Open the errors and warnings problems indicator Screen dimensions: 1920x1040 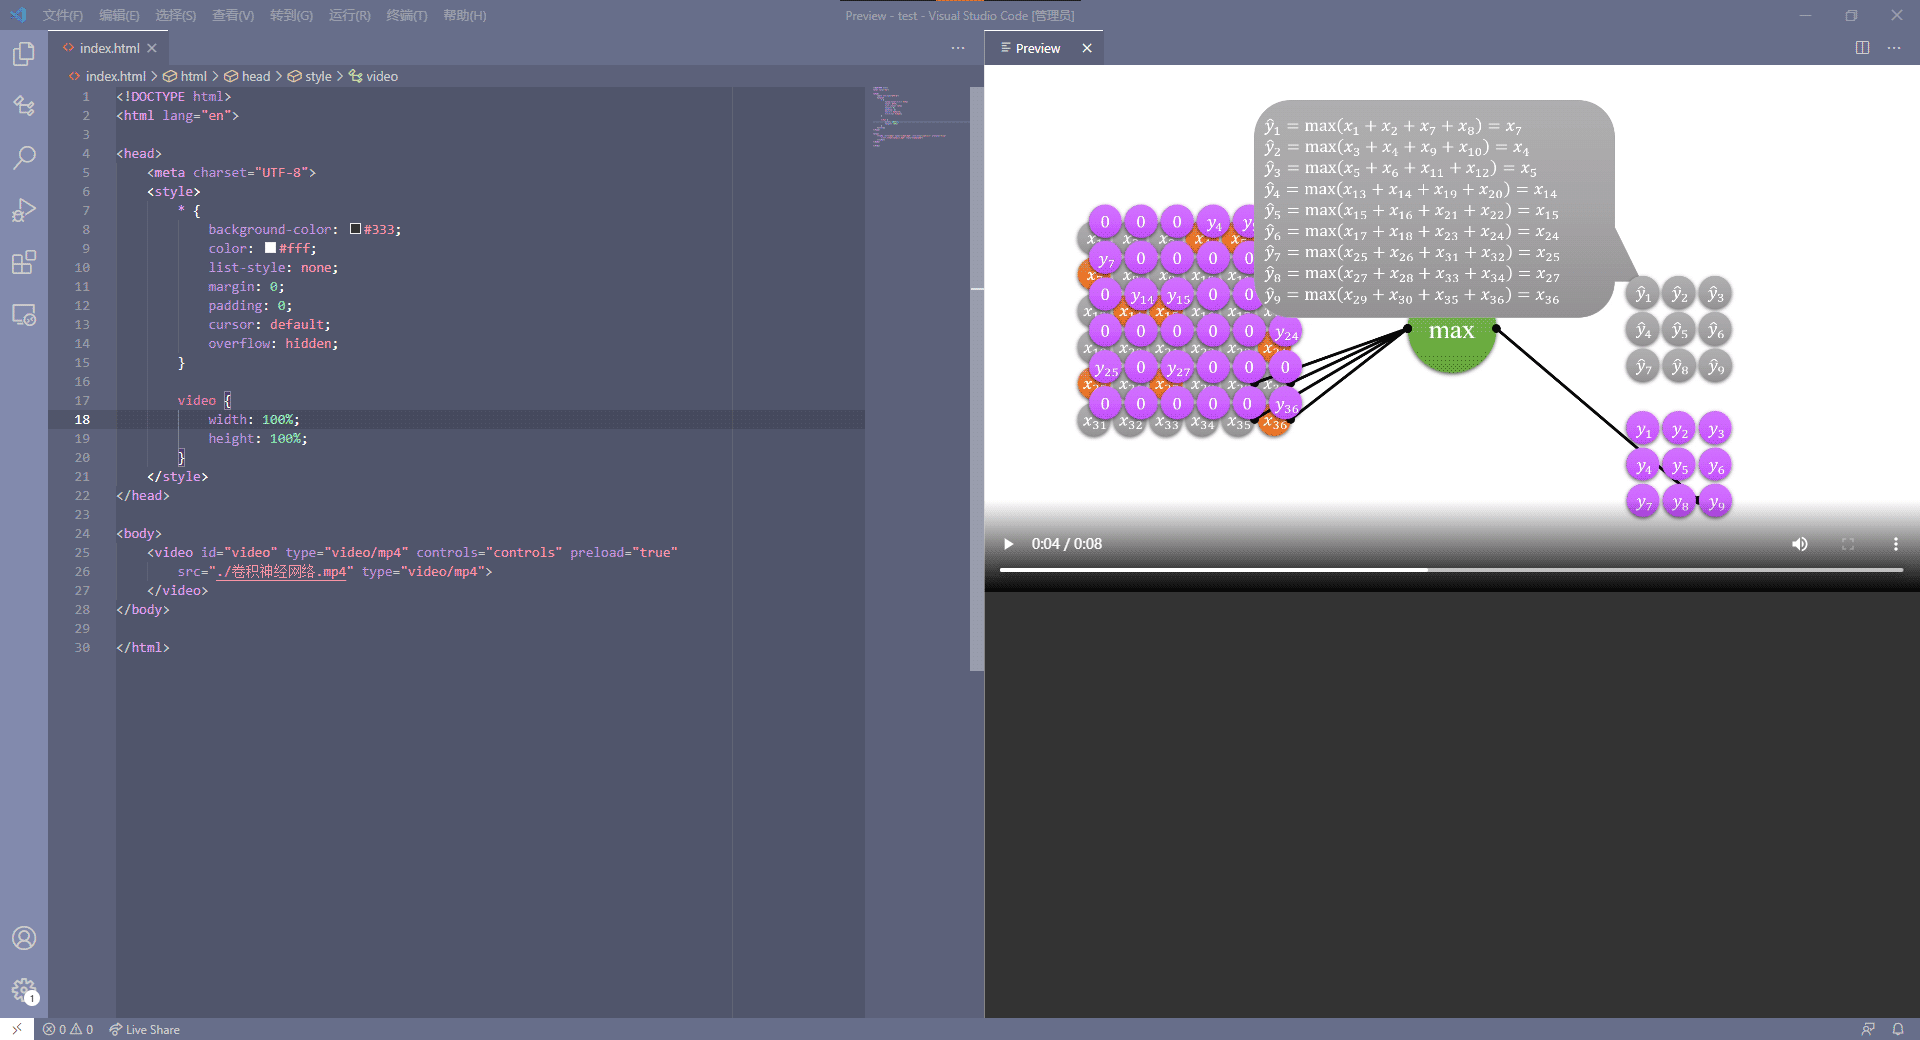(68, 1029)
